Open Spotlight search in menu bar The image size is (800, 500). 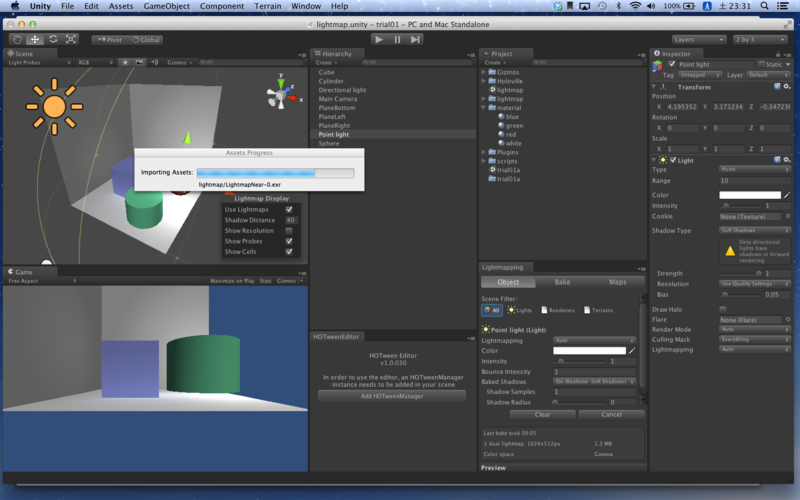pyautogui.click(x=764, y=6)
